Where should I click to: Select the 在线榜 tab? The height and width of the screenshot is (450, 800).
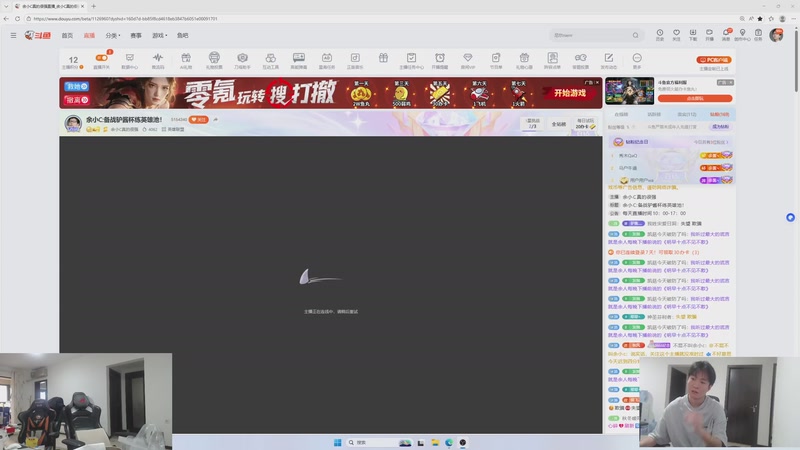[x=621, y=114]
